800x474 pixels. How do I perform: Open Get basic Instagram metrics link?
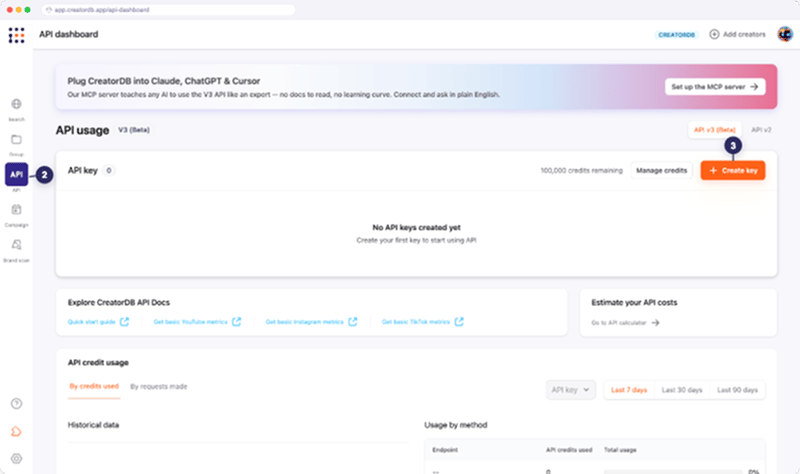(x=305, y=322)
